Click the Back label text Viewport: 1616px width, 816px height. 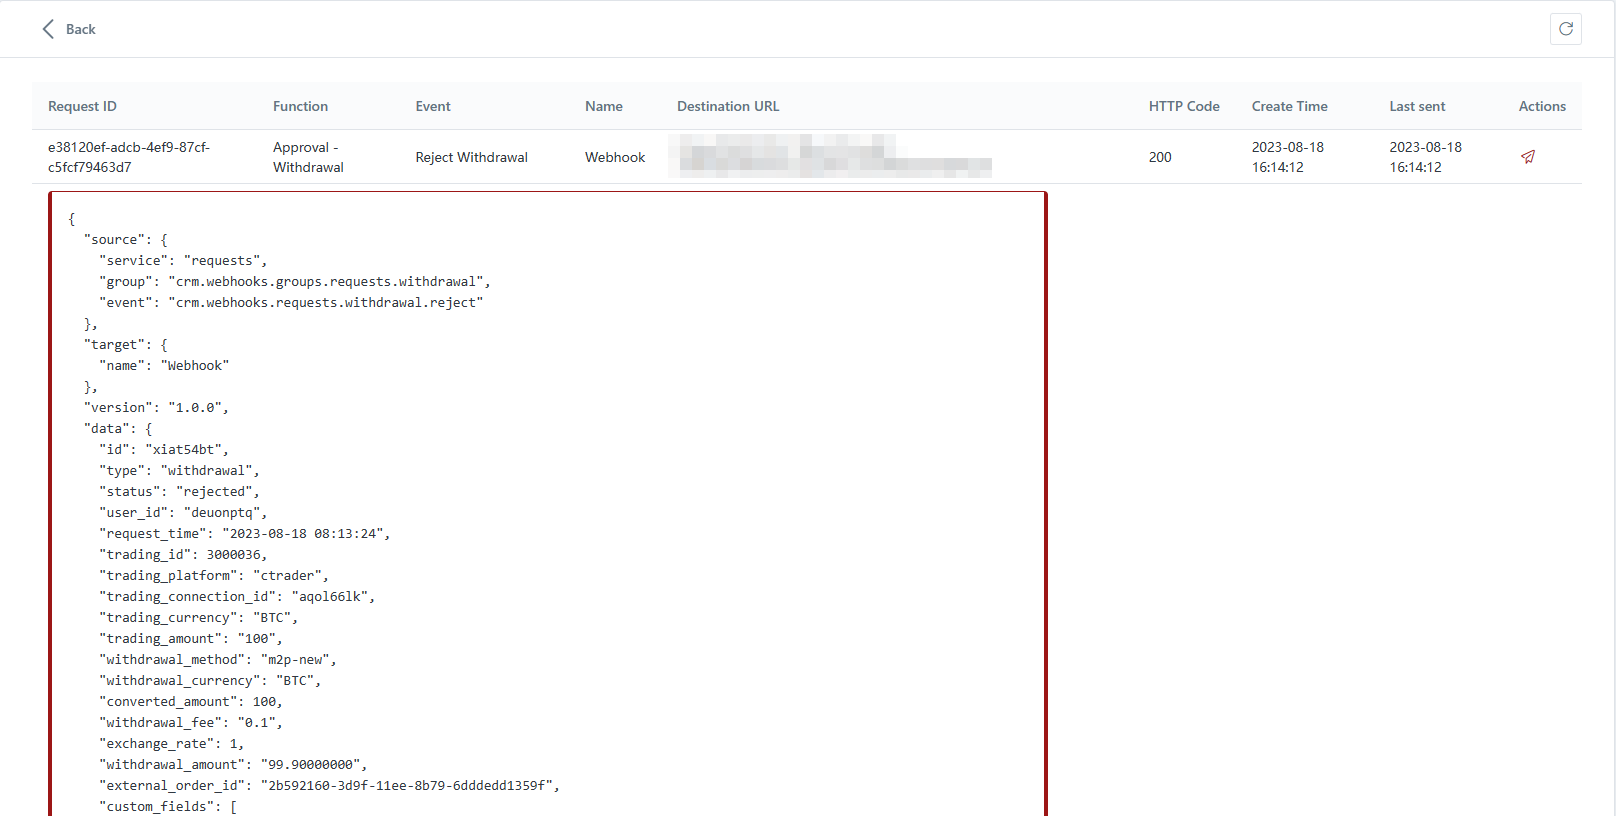click(81, 29)
